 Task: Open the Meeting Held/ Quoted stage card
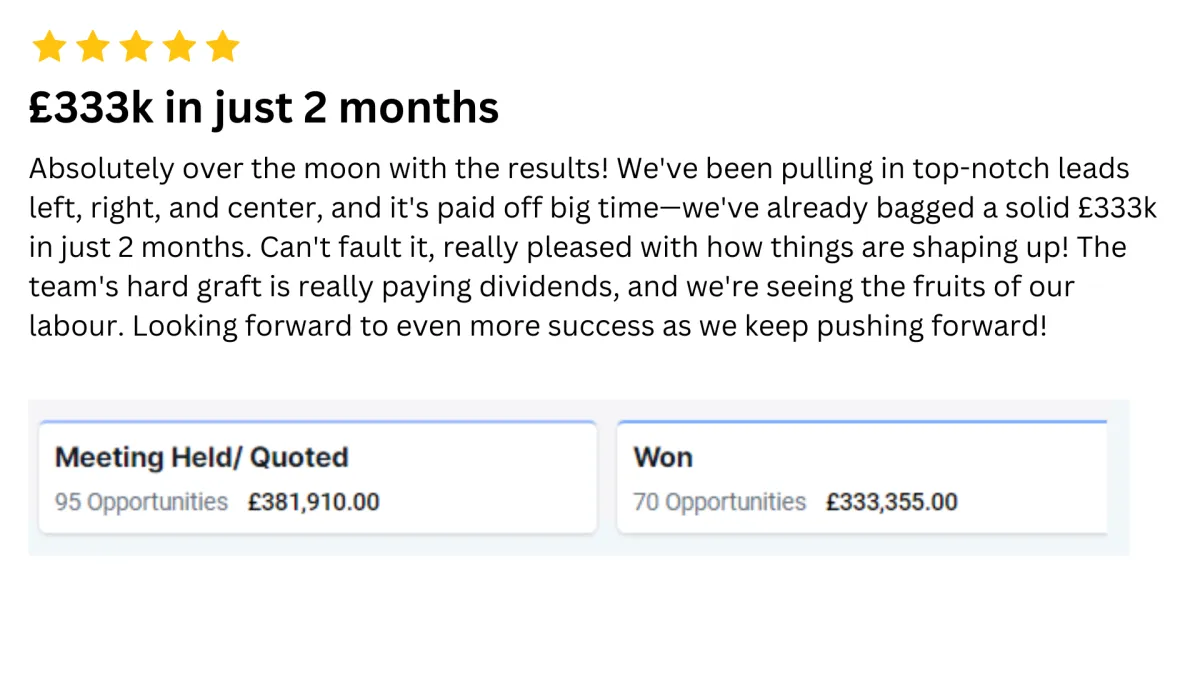(x=318, y=477)
